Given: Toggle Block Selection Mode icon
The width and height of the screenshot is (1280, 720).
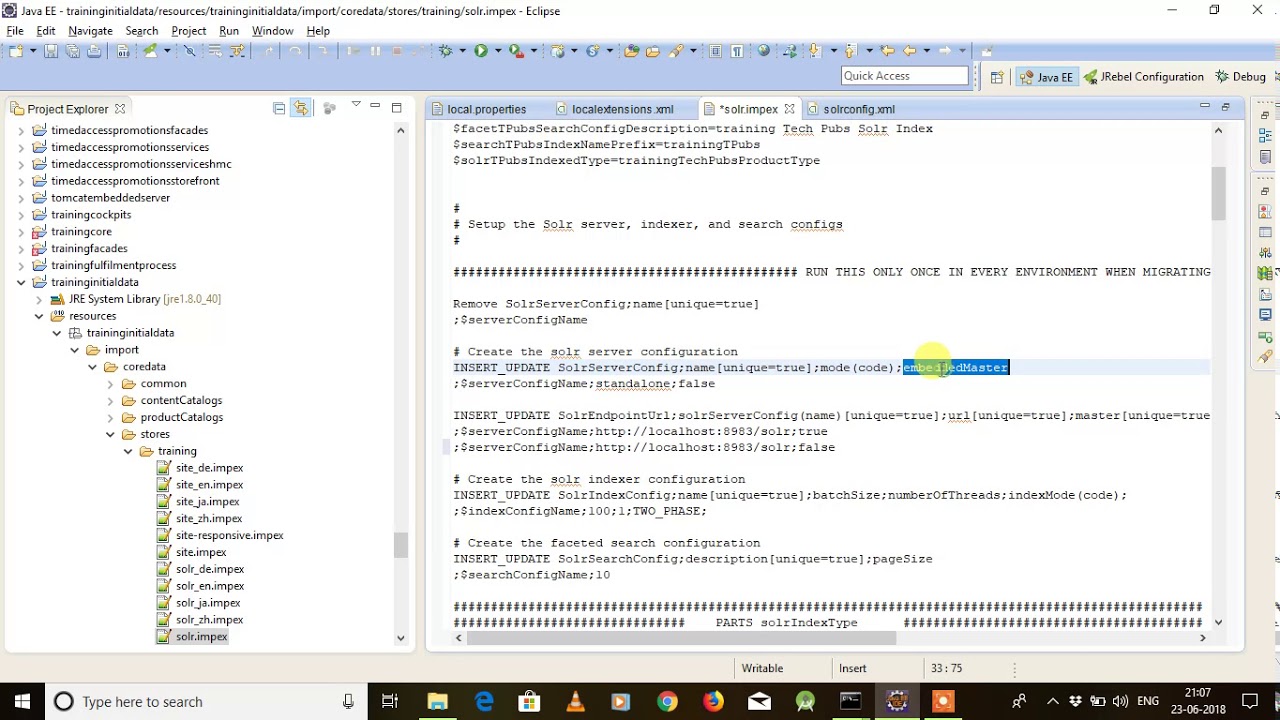Looking at the screenshot, I should click(715, 50).
